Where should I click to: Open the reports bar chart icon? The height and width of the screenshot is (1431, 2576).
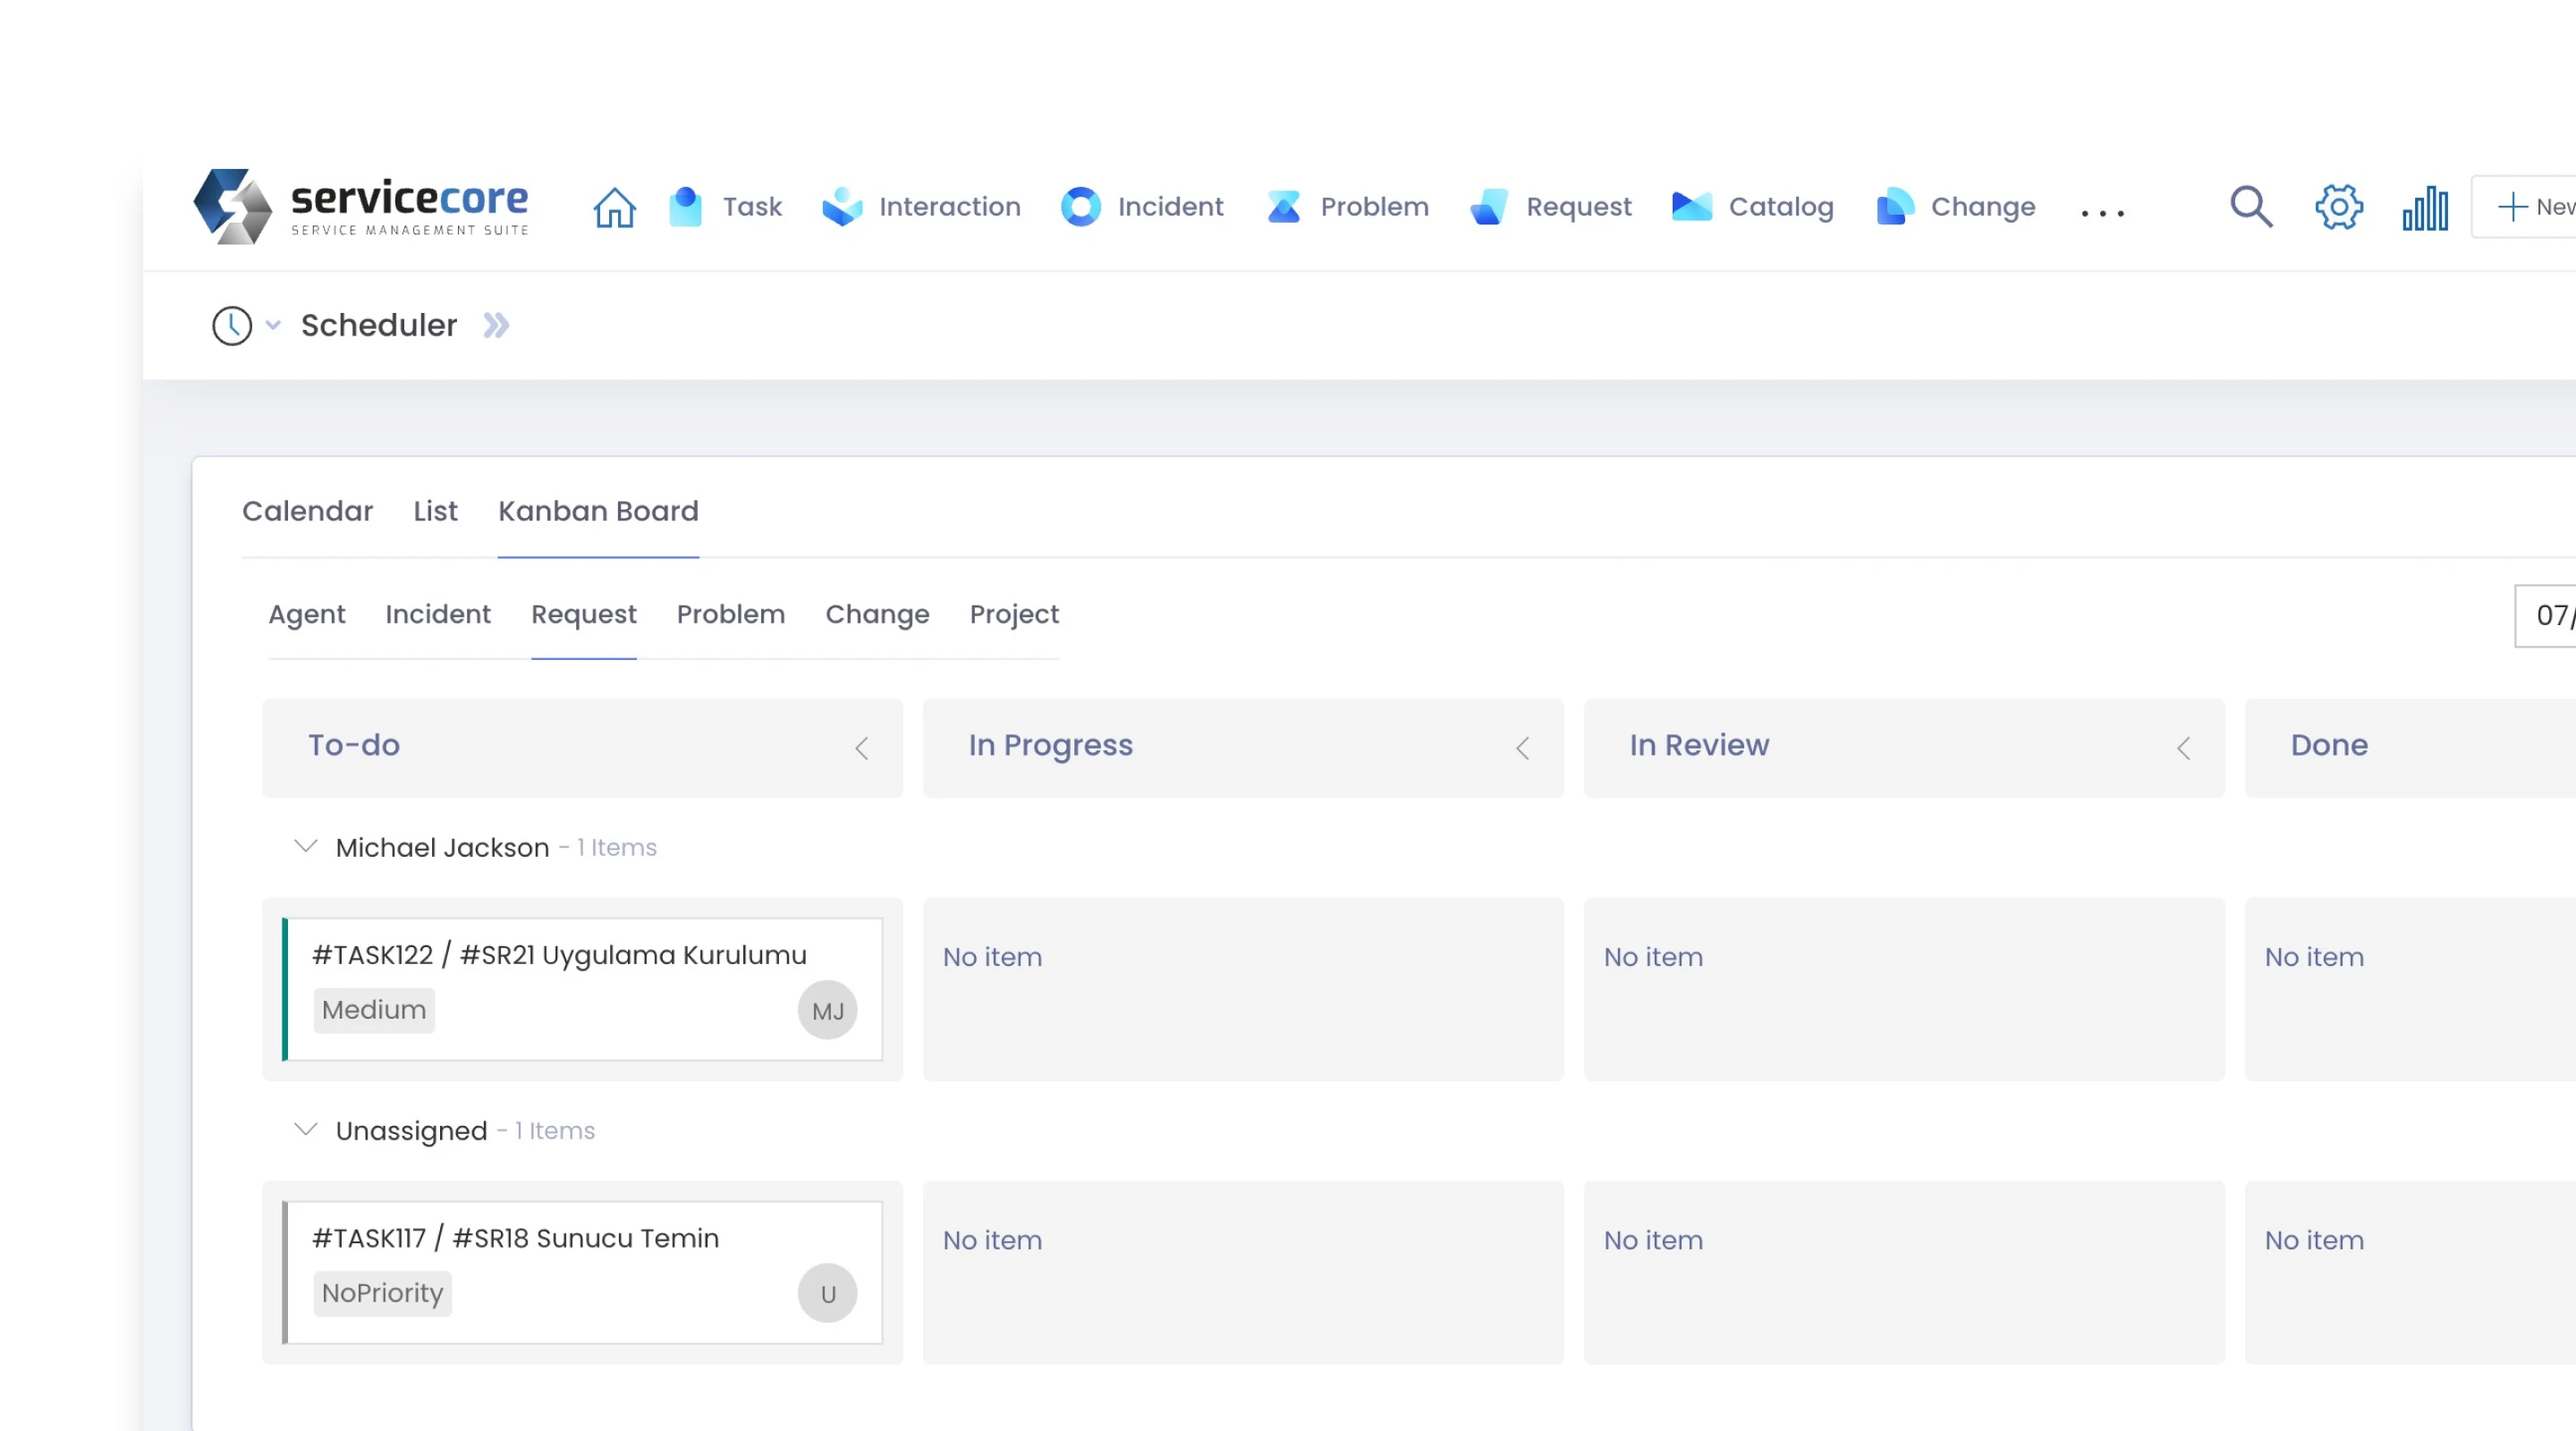click(2425, 208)
